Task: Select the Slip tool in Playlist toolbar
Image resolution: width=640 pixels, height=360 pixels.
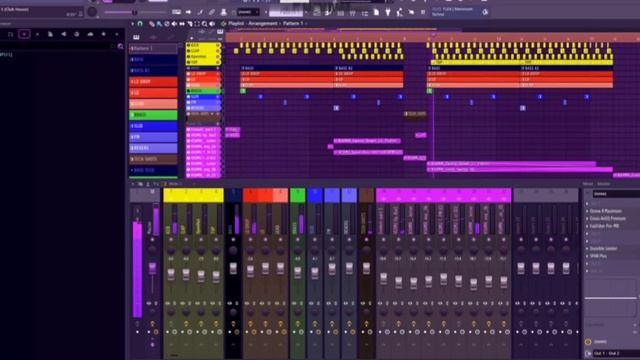Action: pyautogui.click(x=182, y=24)
